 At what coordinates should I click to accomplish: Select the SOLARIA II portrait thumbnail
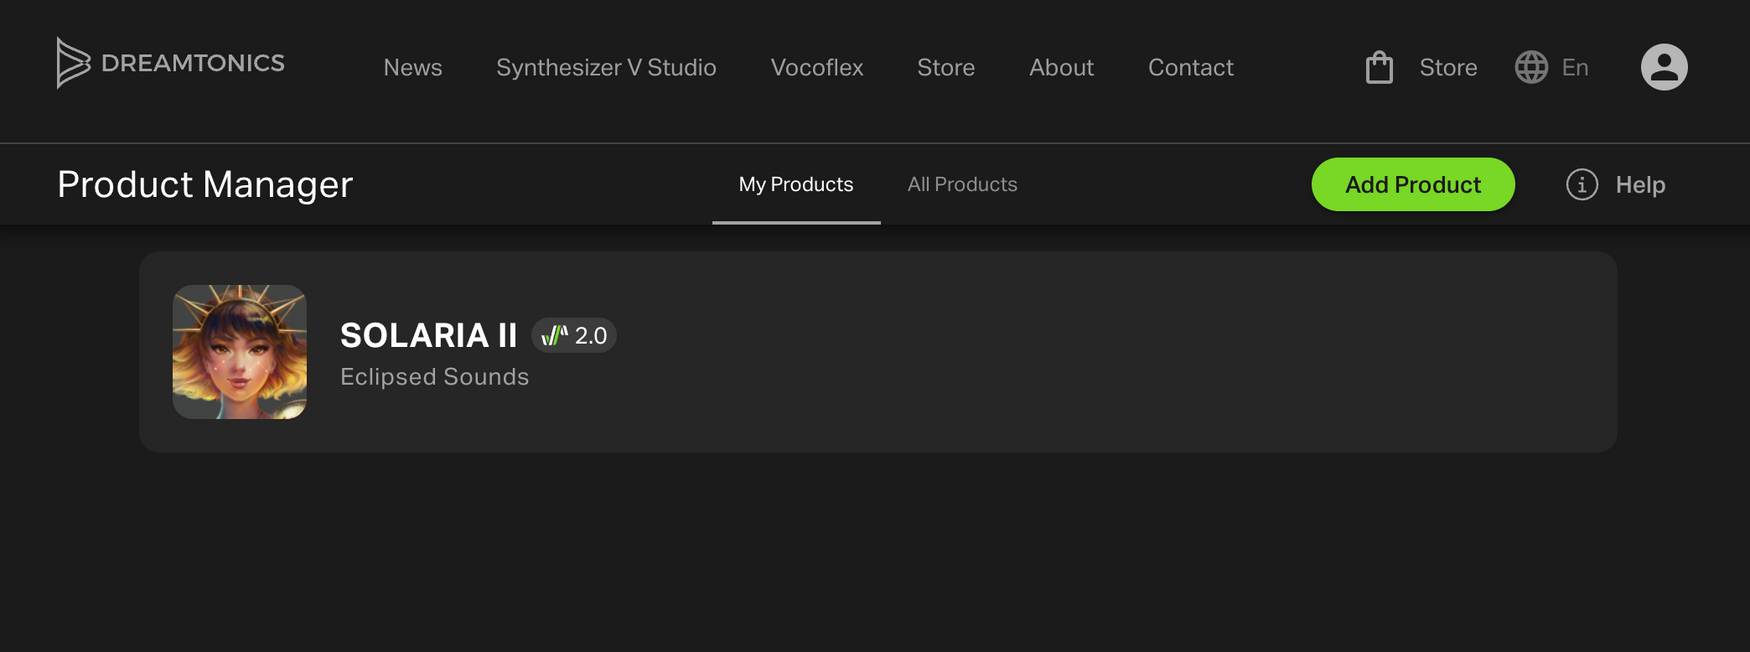pos(240,352)
